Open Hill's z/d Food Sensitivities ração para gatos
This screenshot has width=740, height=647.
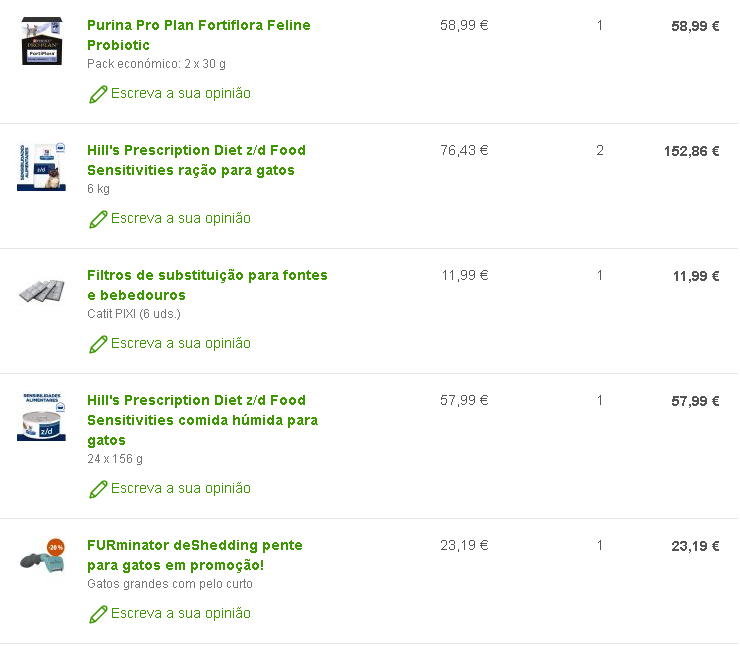(x=196, y=160)
